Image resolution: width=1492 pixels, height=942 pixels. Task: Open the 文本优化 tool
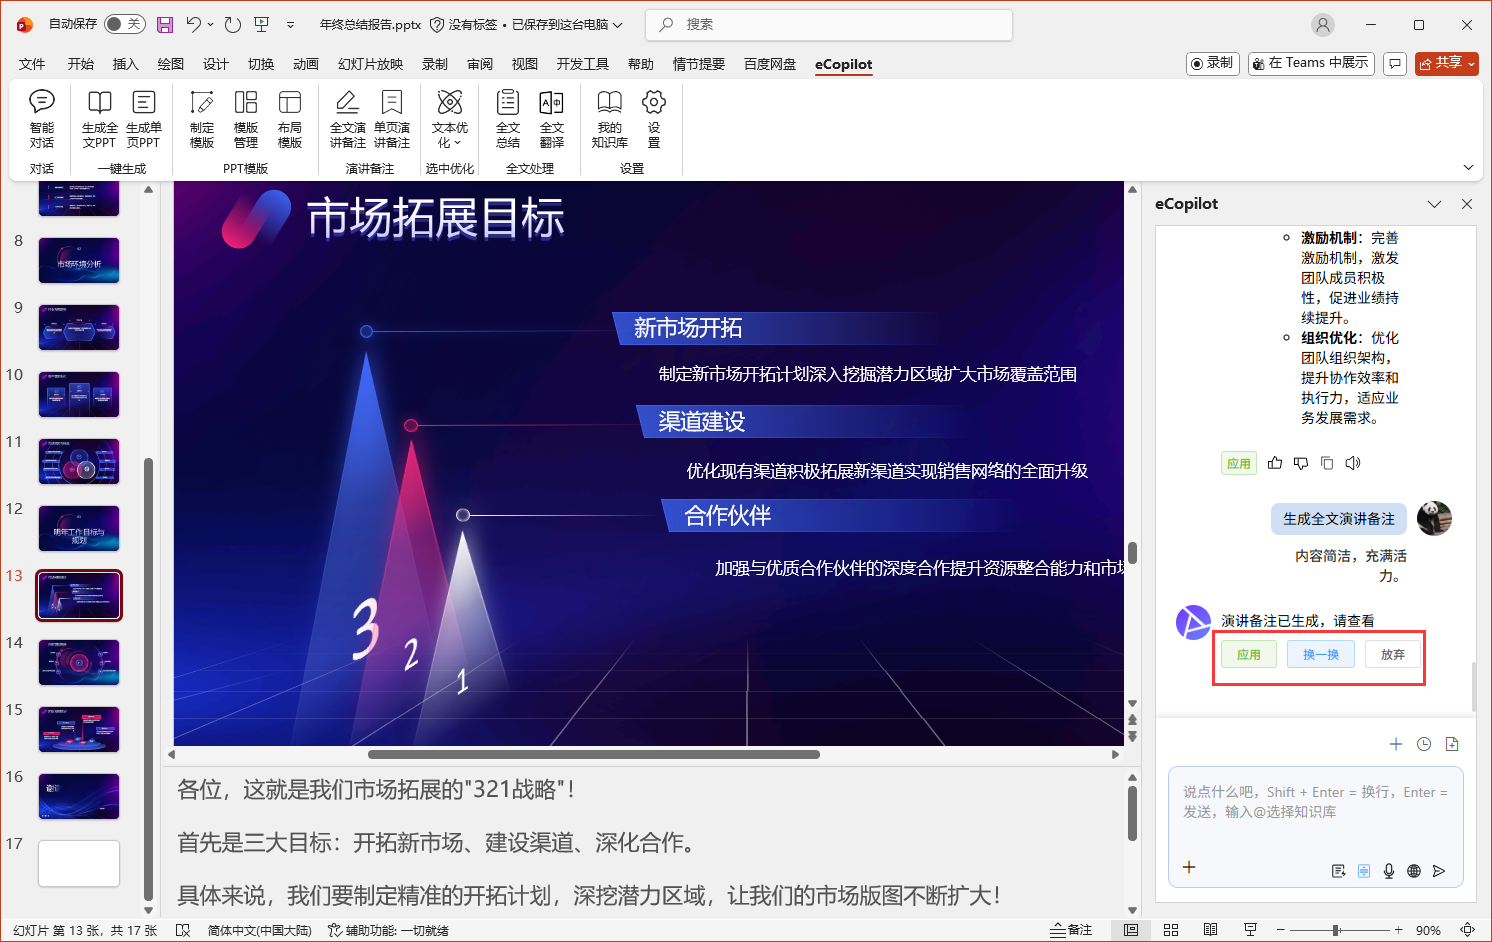450,120
